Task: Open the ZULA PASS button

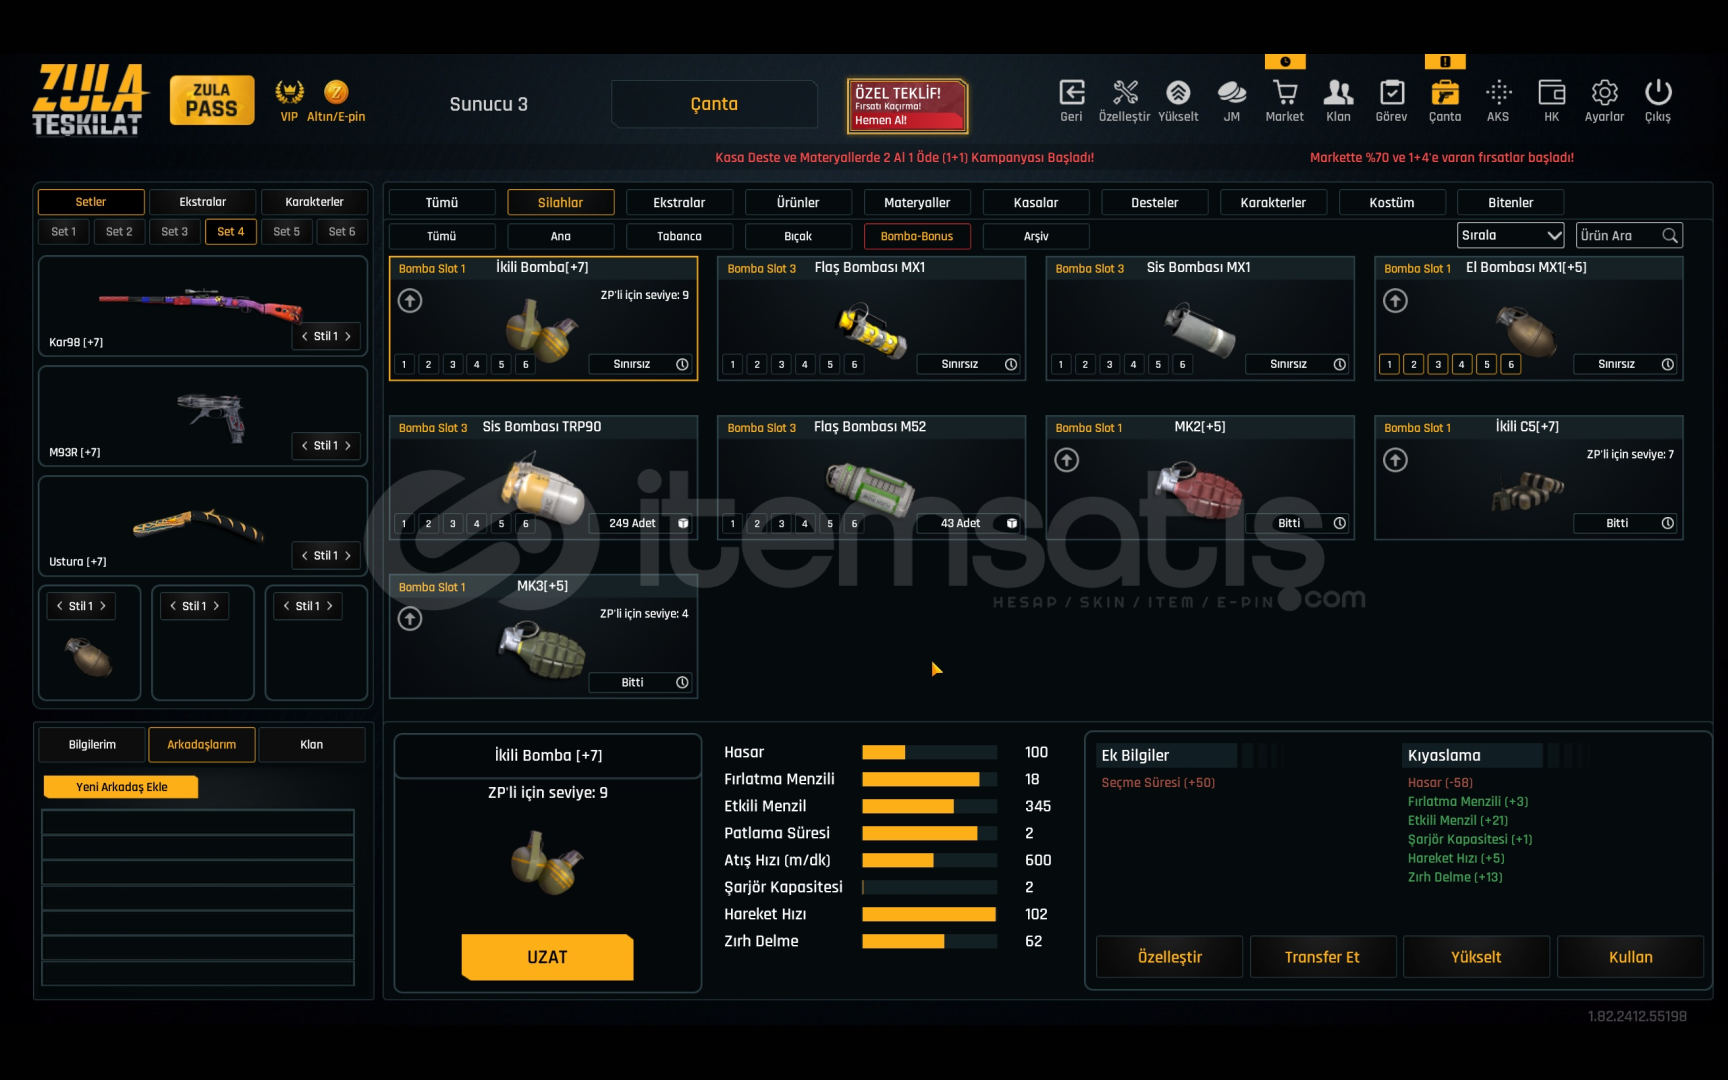Action: (x=212, y=100)
